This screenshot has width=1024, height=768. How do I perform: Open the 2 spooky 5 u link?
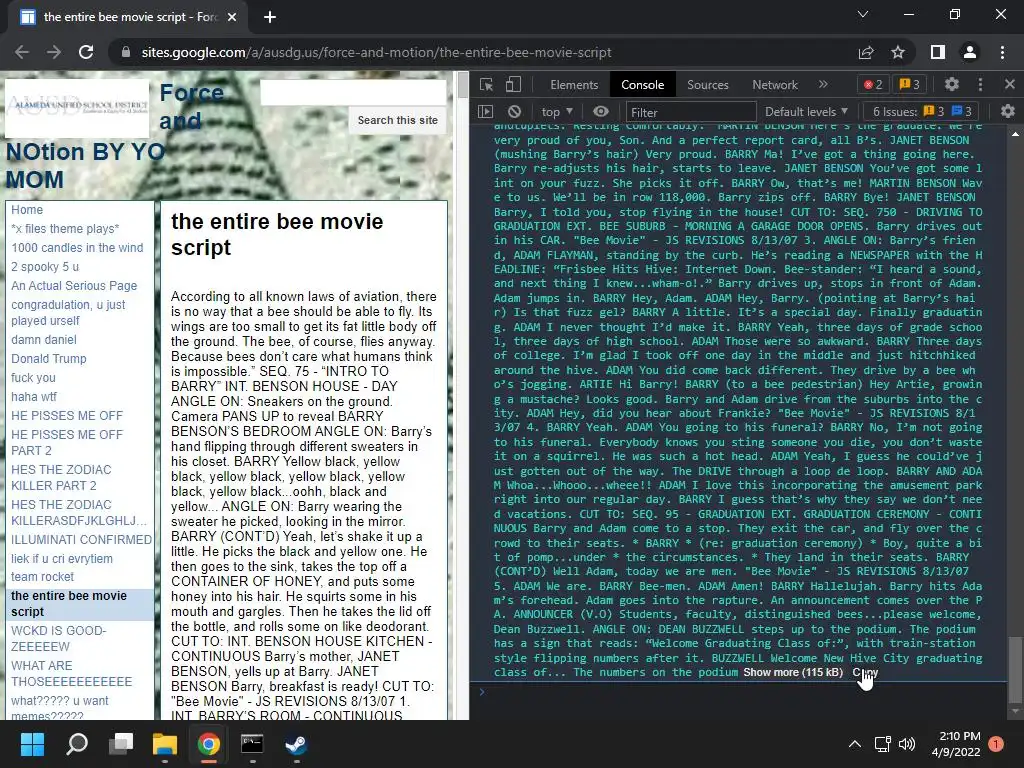45,266
